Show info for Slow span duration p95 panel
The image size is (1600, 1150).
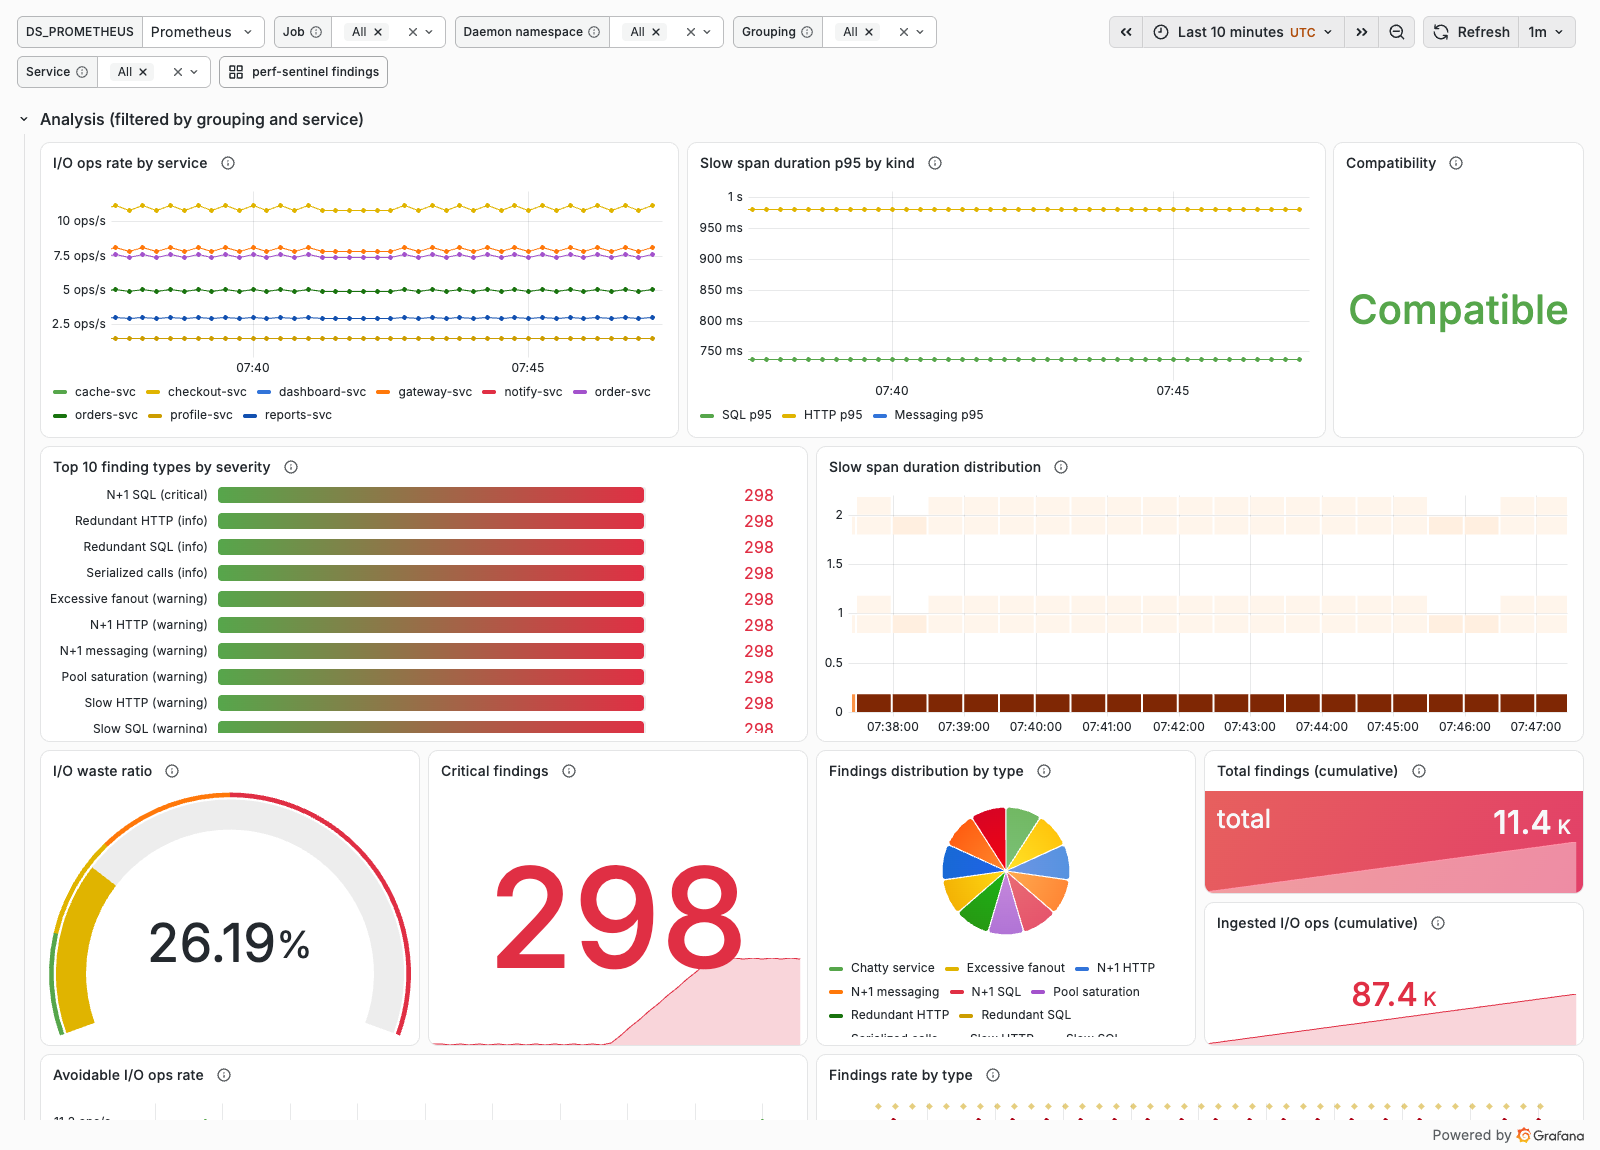935,163
